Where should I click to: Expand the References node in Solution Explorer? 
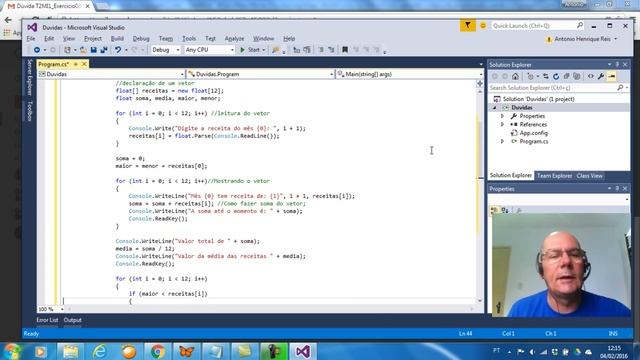[x=502, y=124]
